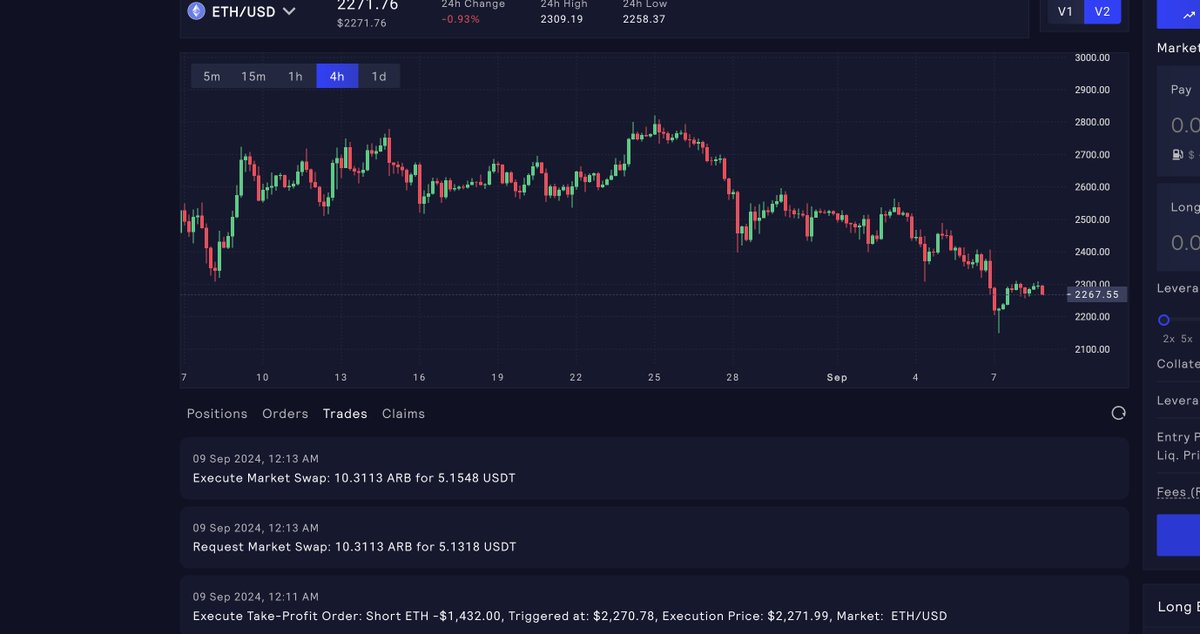The height and width of the screenshot is (634, 1200).
Task: Select the 5m chart timeframe
Action: [x=212, y=76]
